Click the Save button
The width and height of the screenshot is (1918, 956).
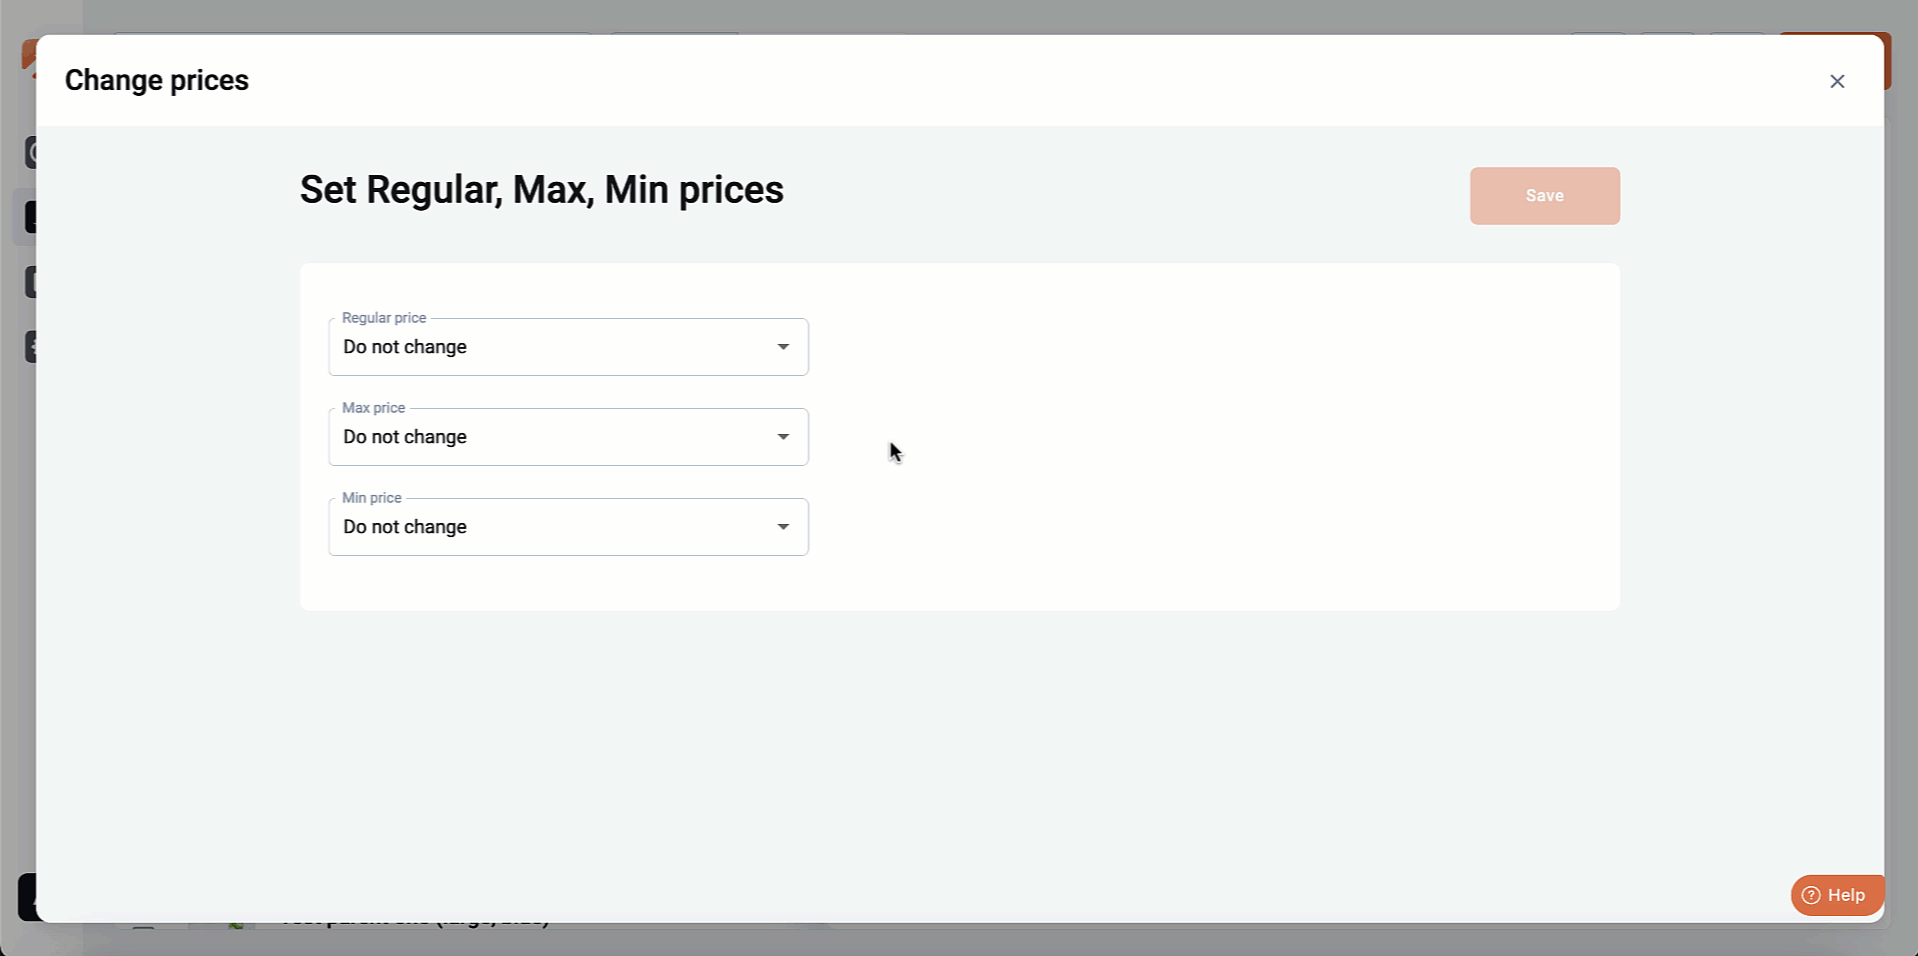pos(1544,196)
